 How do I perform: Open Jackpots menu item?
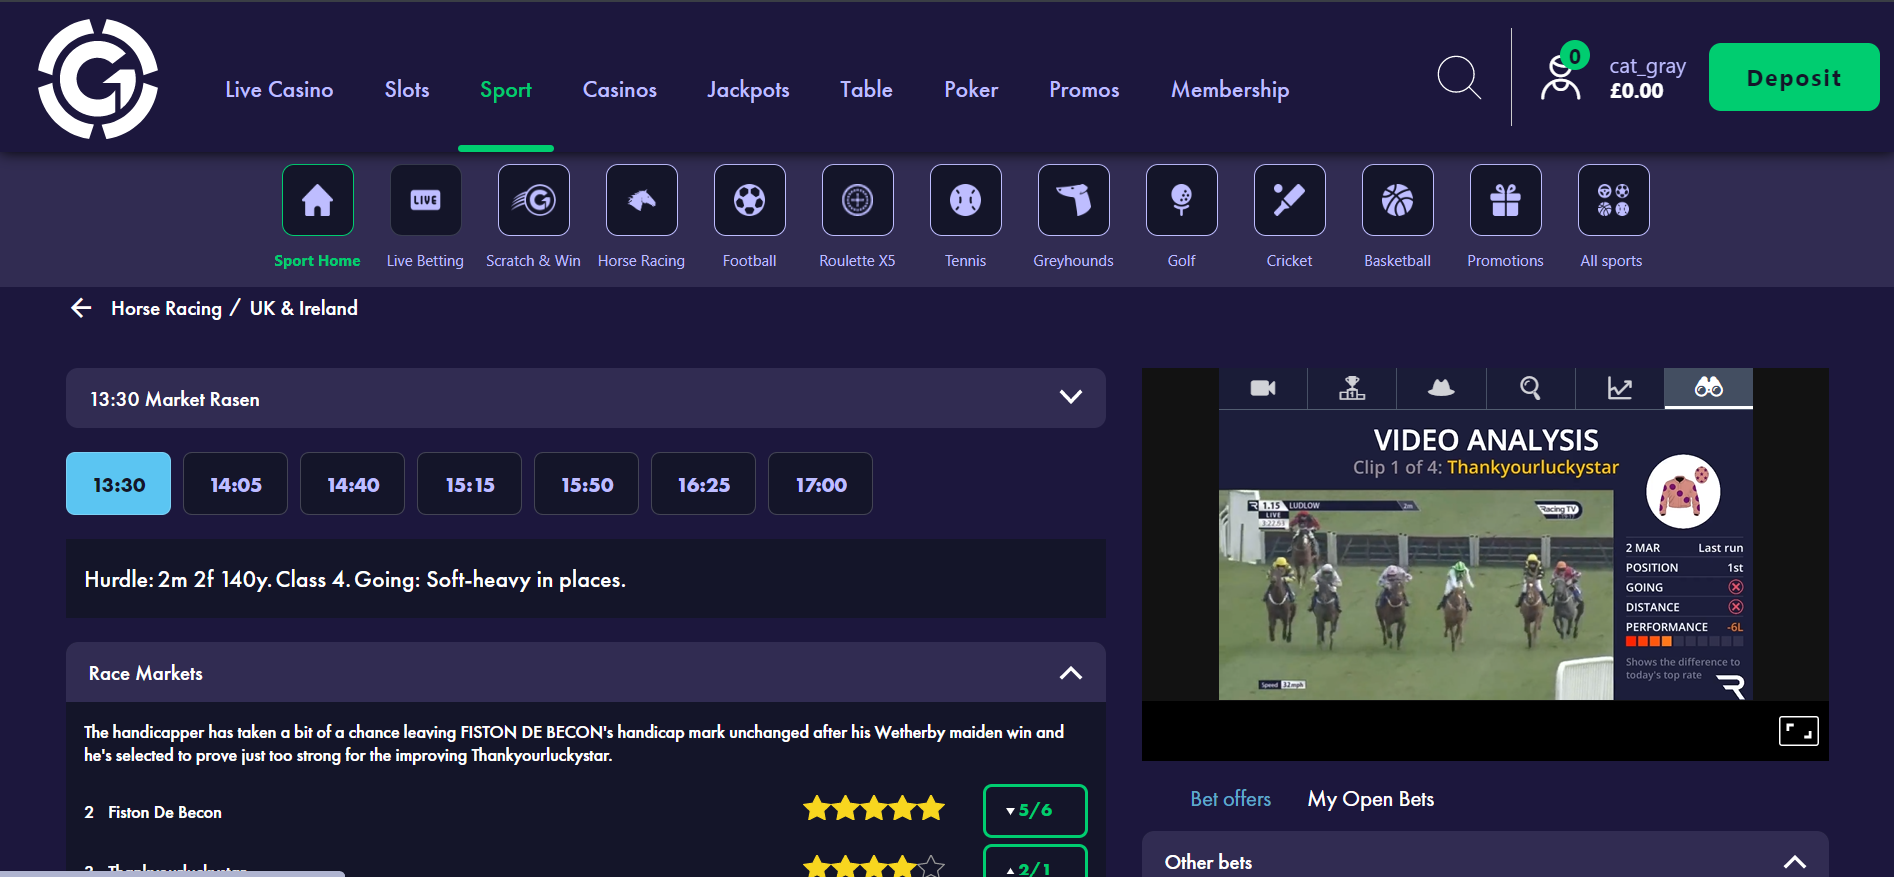(x=748, y=90)
